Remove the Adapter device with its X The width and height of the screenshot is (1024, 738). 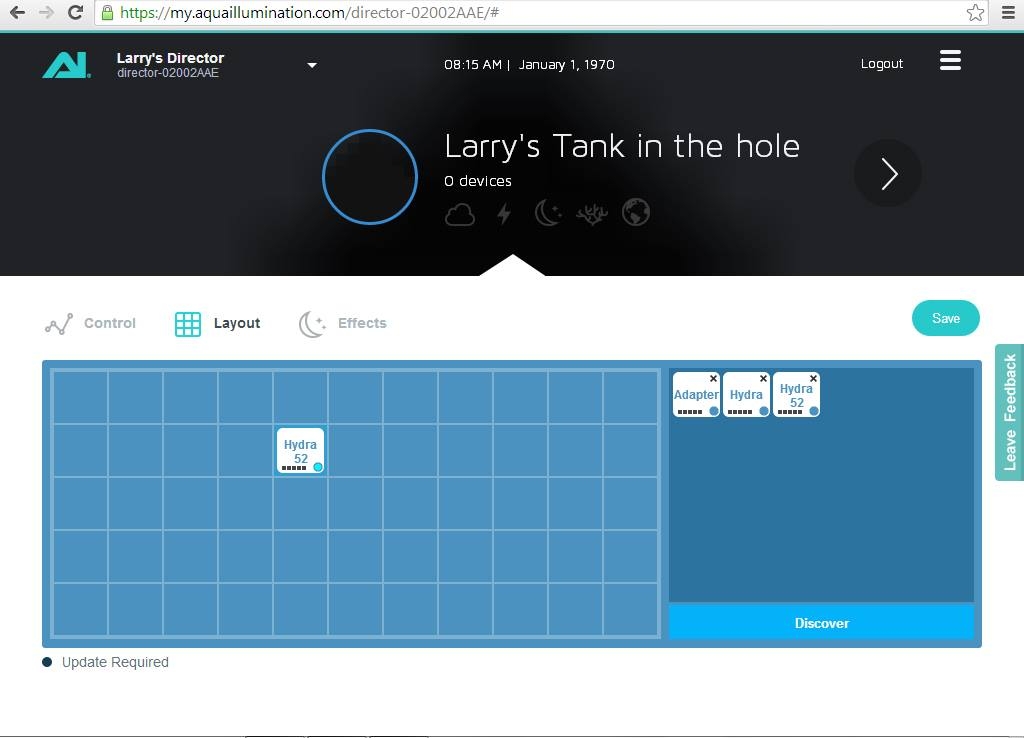click(x=713, y=379)
